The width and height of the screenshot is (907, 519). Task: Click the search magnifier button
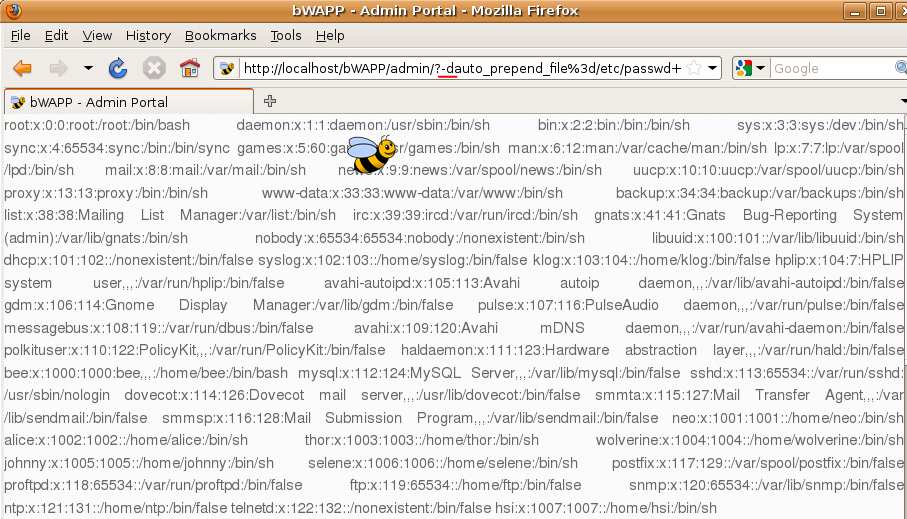click(901, 68)
